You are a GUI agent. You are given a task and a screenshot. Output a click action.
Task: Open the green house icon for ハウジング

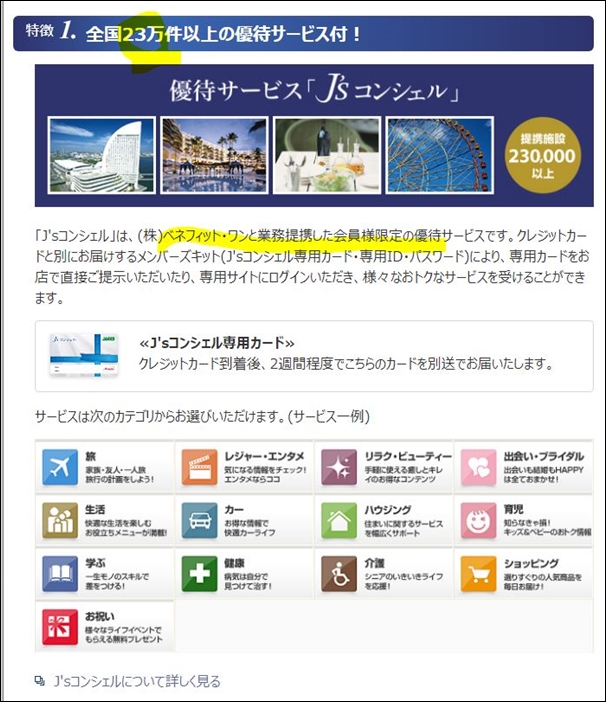click(339, 521)
